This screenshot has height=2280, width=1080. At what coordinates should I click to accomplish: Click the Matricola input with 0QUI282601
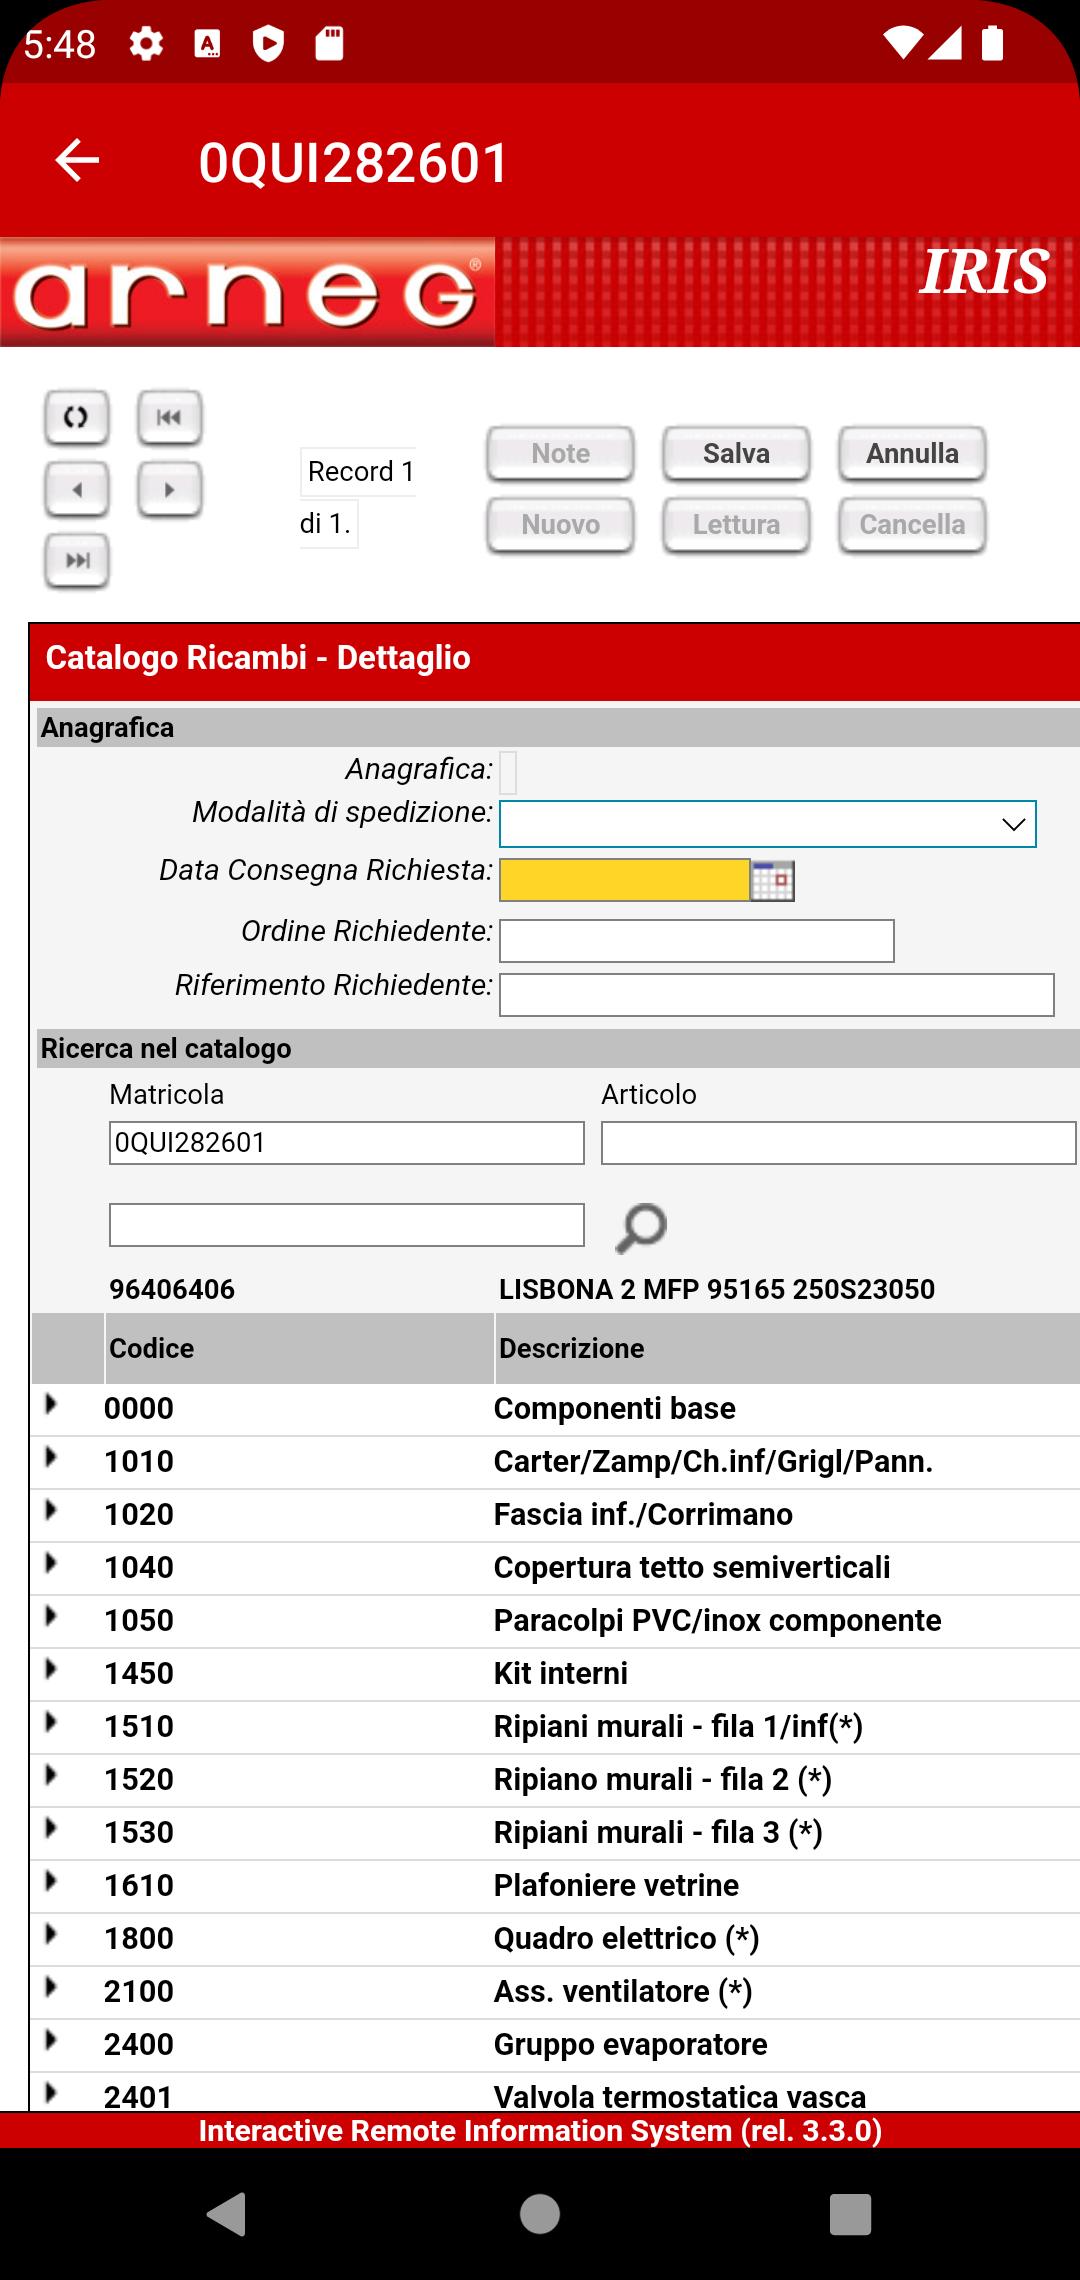point(347,1143)
